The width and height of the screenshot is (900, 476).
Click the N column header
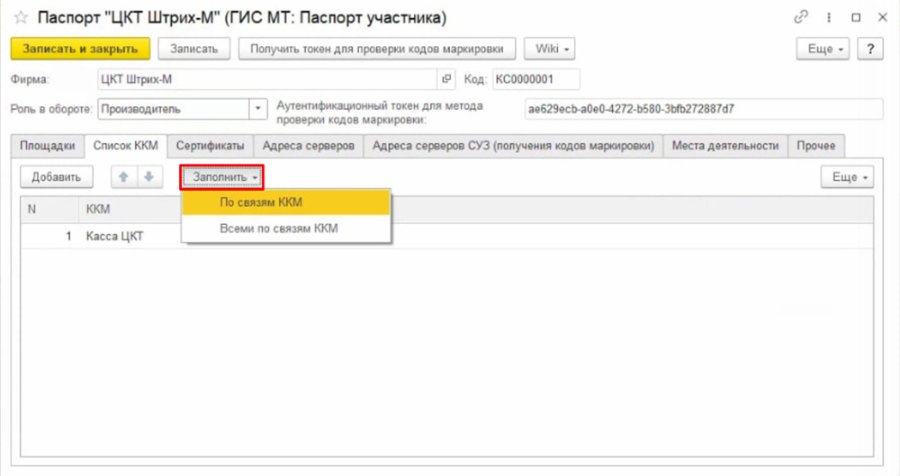pos(49,209)
